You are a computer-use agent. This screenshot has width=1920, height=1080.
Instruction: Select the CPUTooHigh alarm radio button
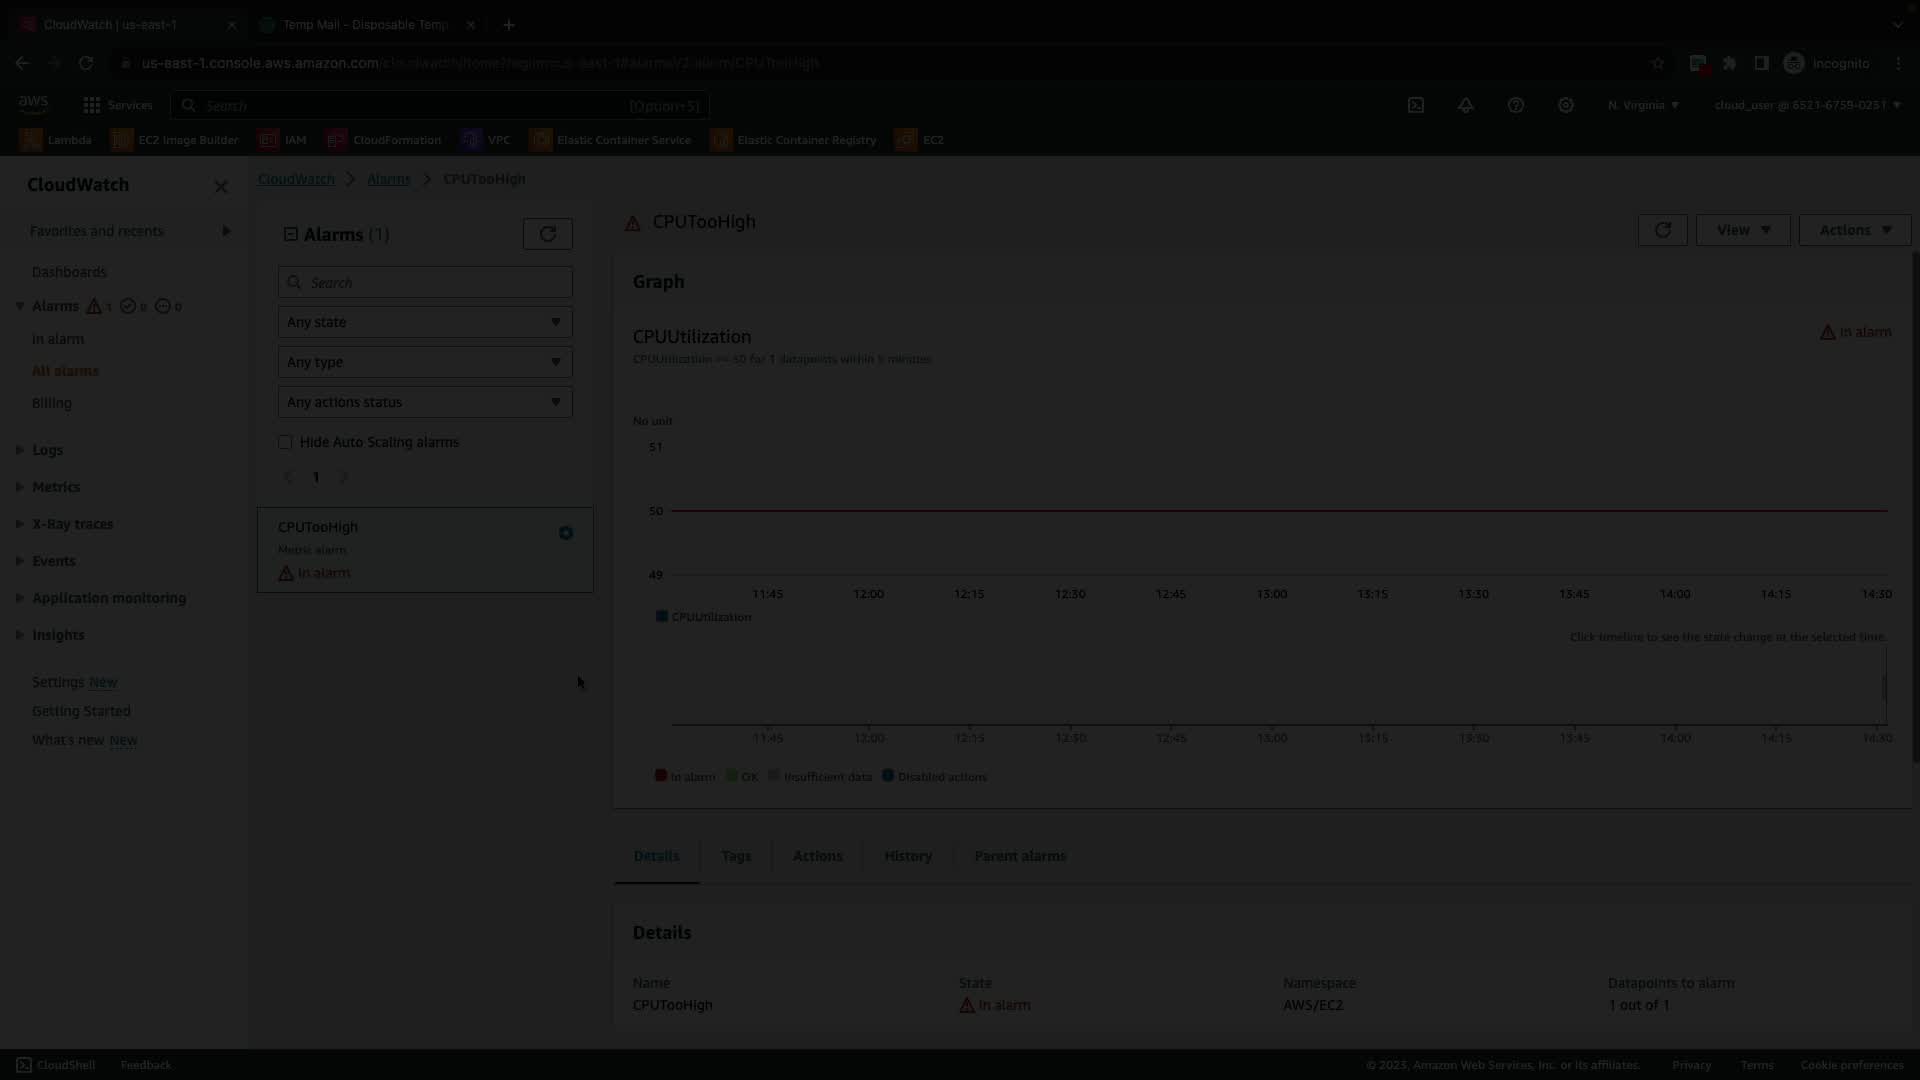click(566, 533)
